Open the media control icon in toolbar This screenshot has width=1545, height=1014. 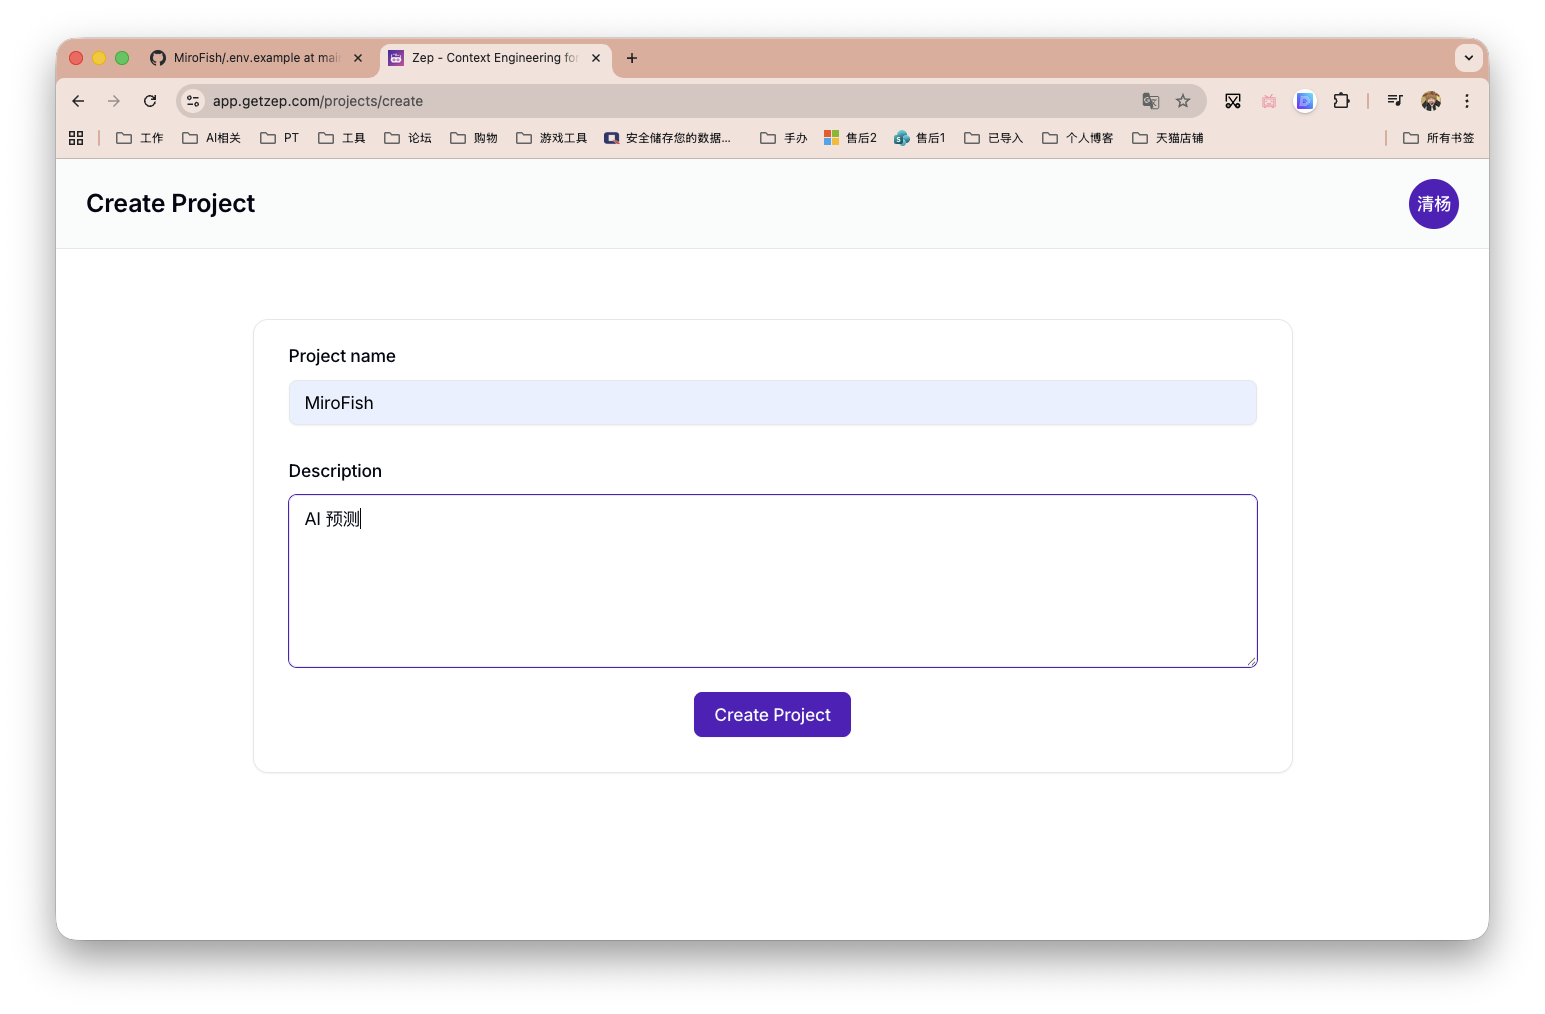point(1395,101)
